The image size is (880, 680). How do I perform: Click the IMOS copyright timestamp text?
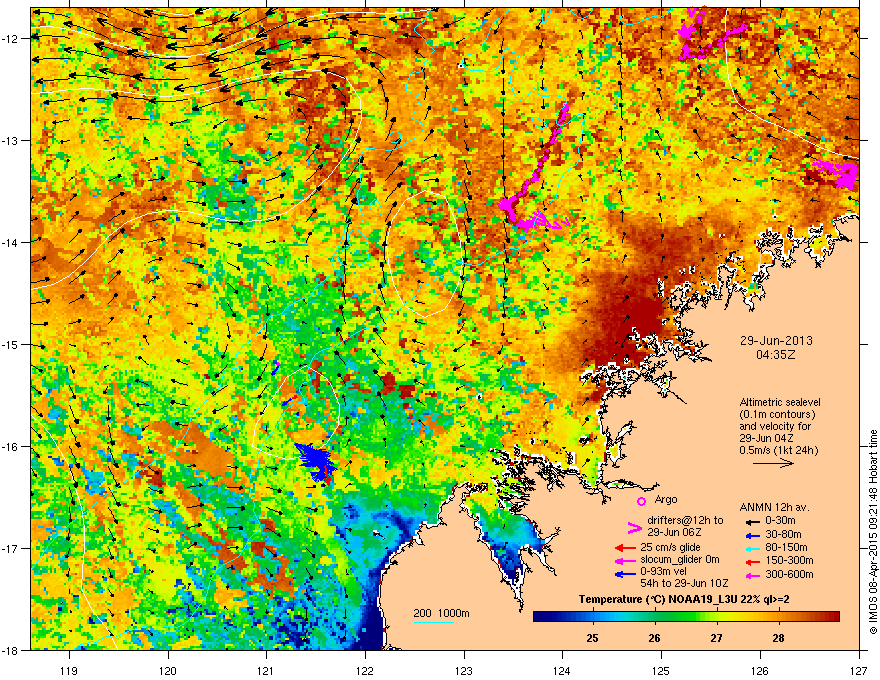[873, 532]
